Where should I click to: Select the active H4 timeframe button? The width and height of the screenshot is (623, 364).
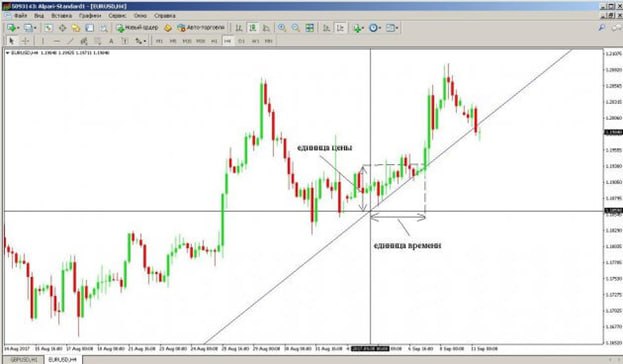(228, 41)
